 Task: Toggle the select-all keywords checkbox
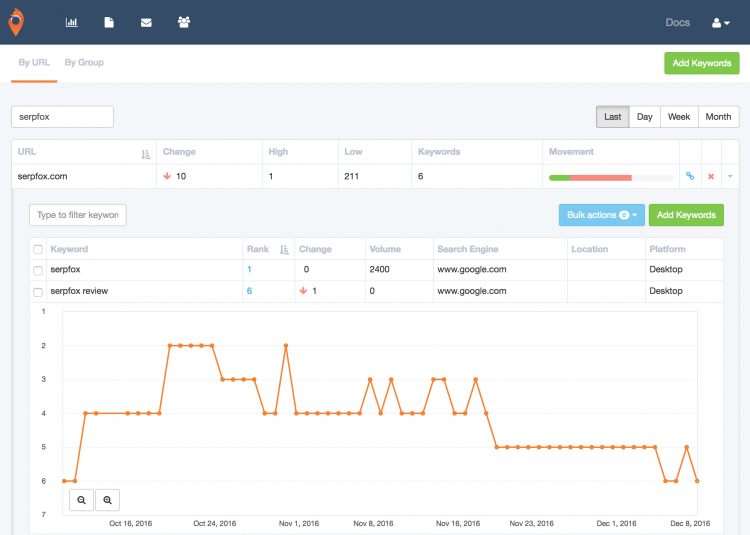pyautogui.click(x=38, y=249)
